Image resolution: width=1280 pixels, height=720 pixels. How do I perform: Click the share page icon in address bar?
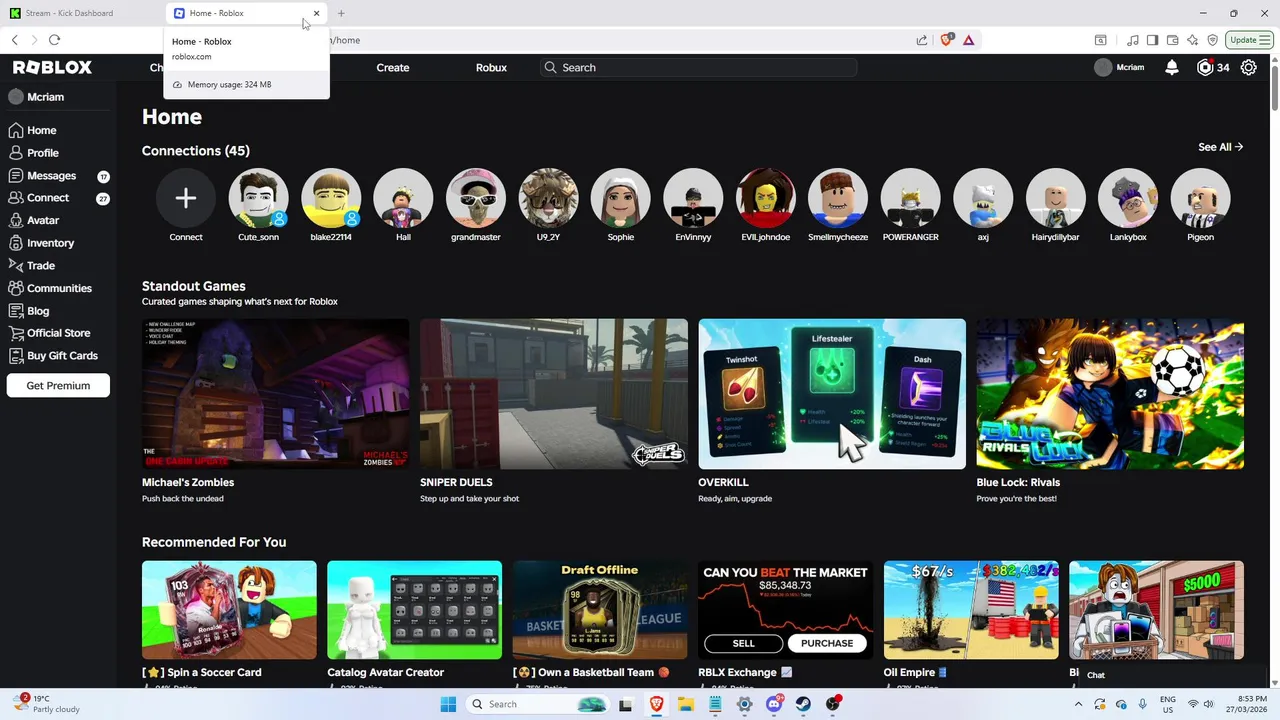tap(921, 40)
